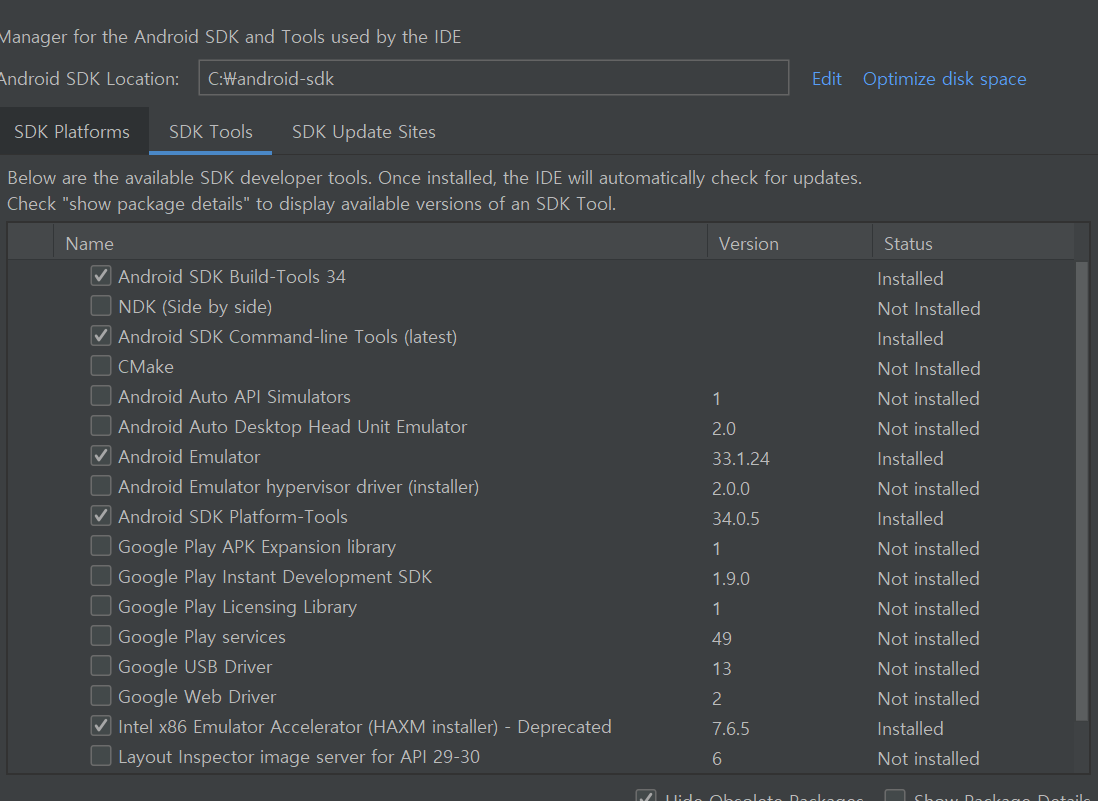Click Not Installed status of CMake
Screen dimensions: 1098x801
929,368
